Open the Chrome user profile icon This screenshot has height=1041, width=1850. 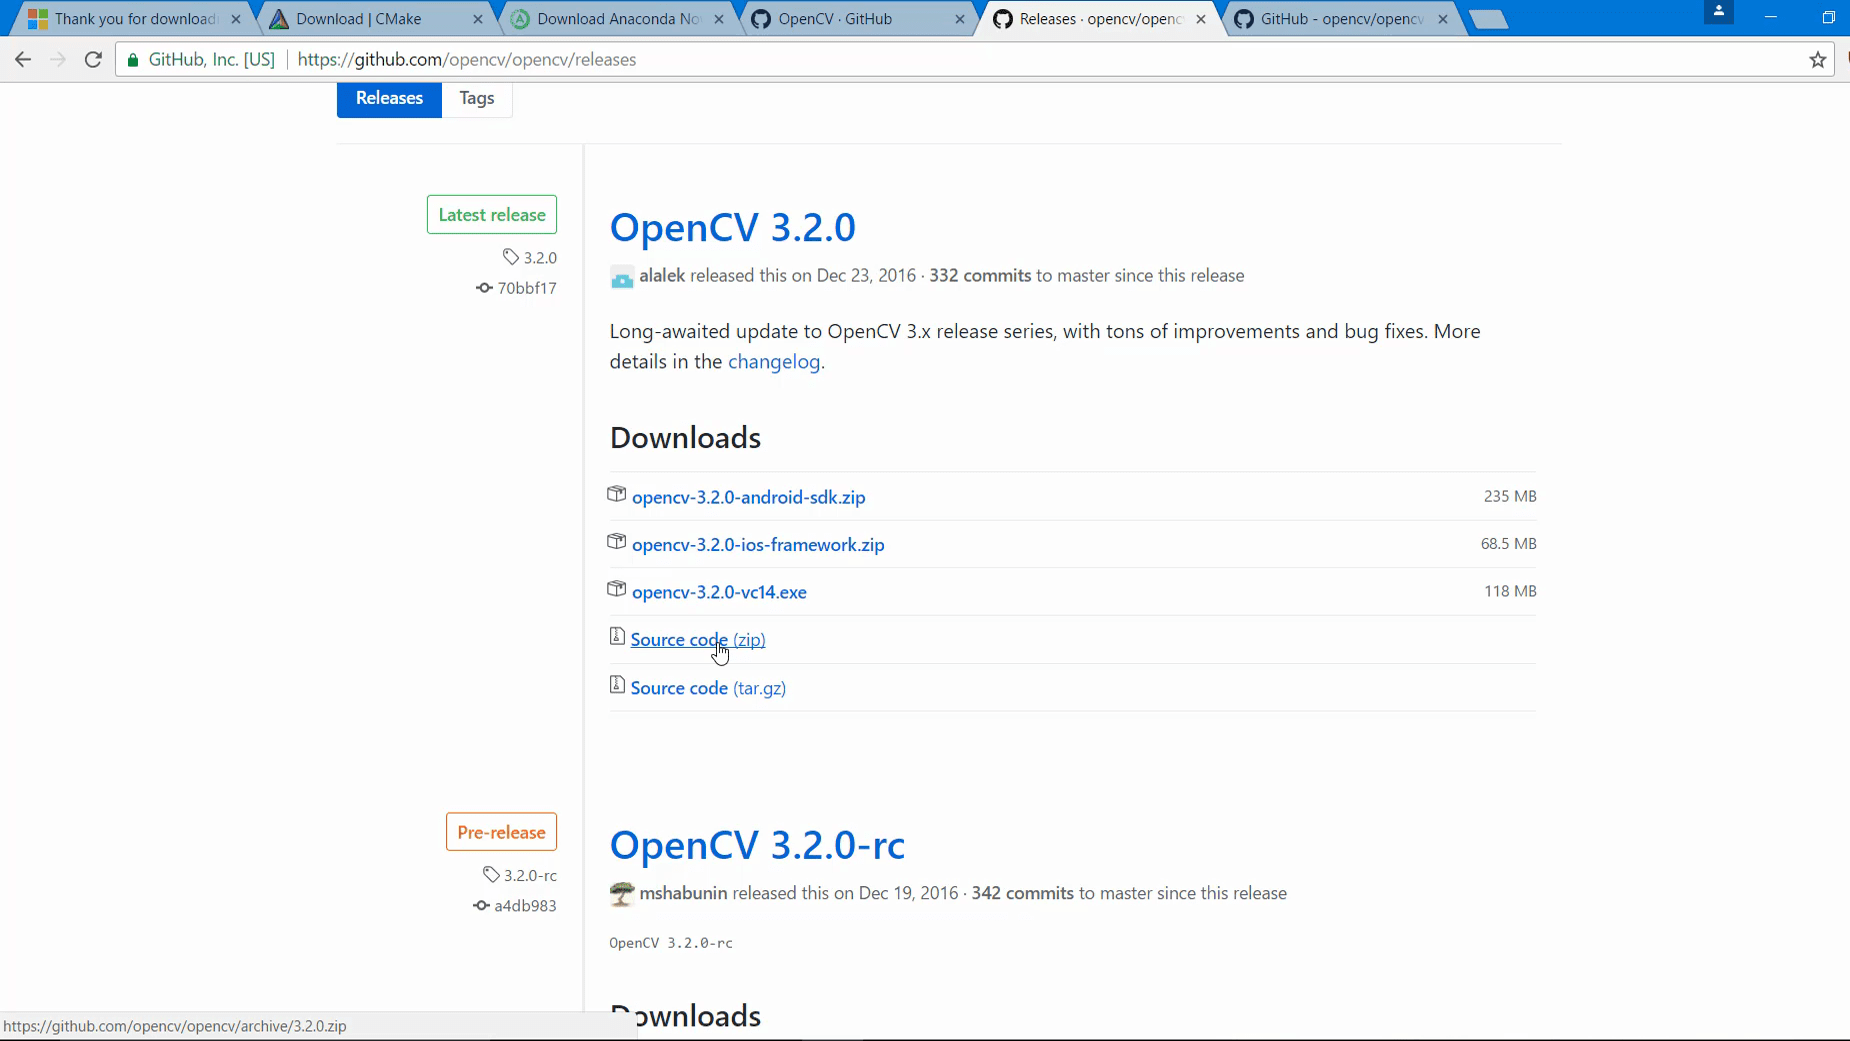click(x=1719, y=12)
